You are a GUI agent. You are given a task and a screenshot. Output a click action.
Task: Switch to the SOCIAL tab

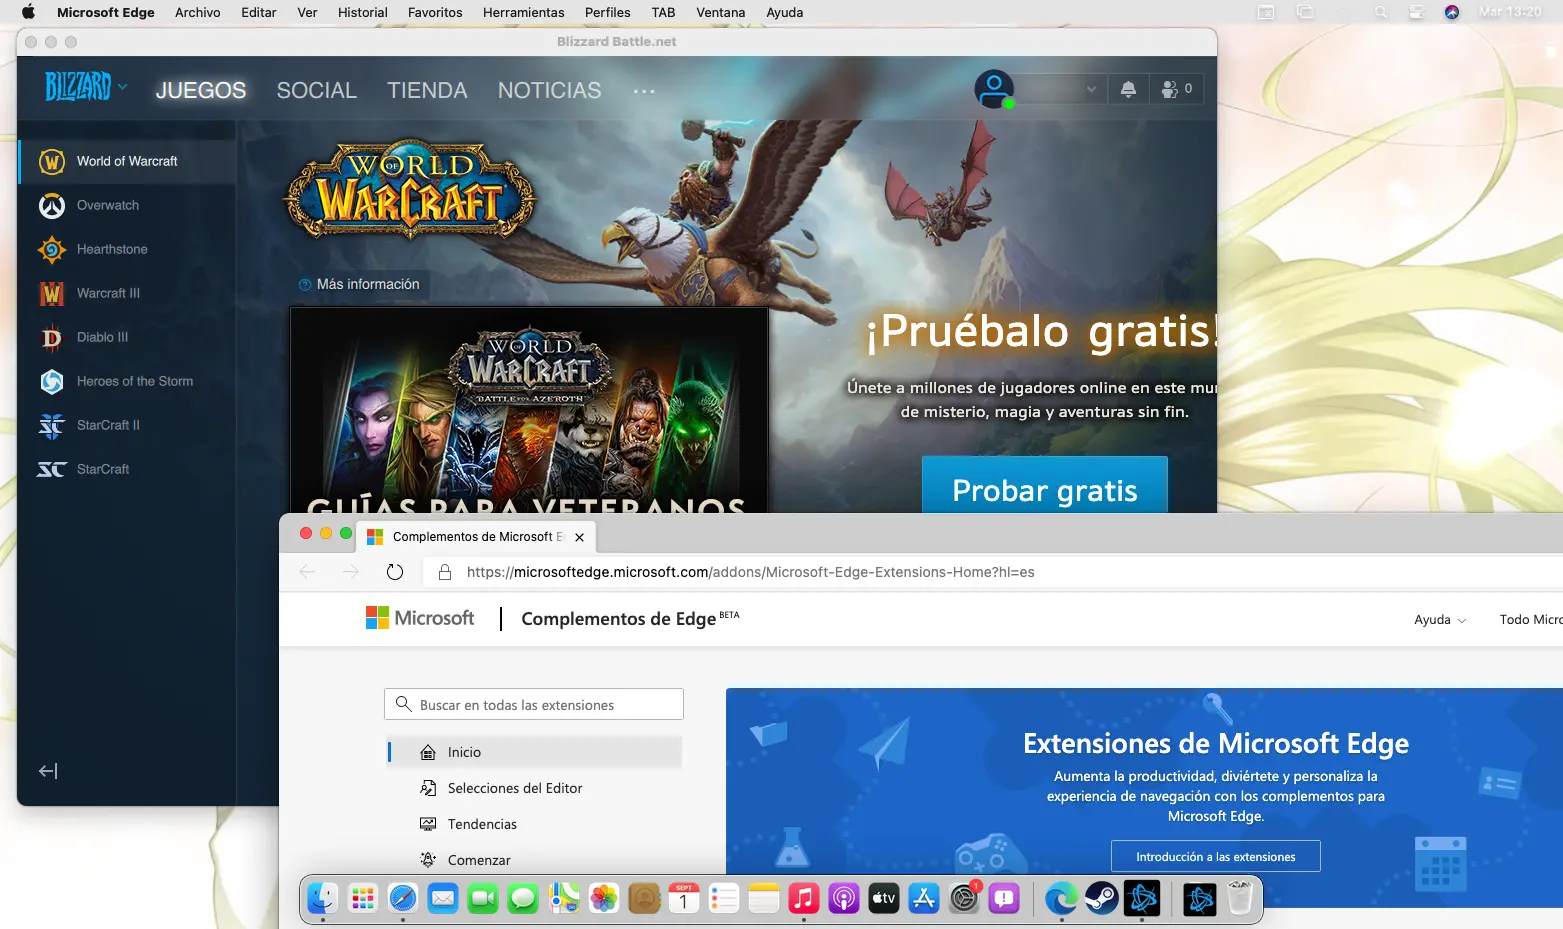coord(317,90)
